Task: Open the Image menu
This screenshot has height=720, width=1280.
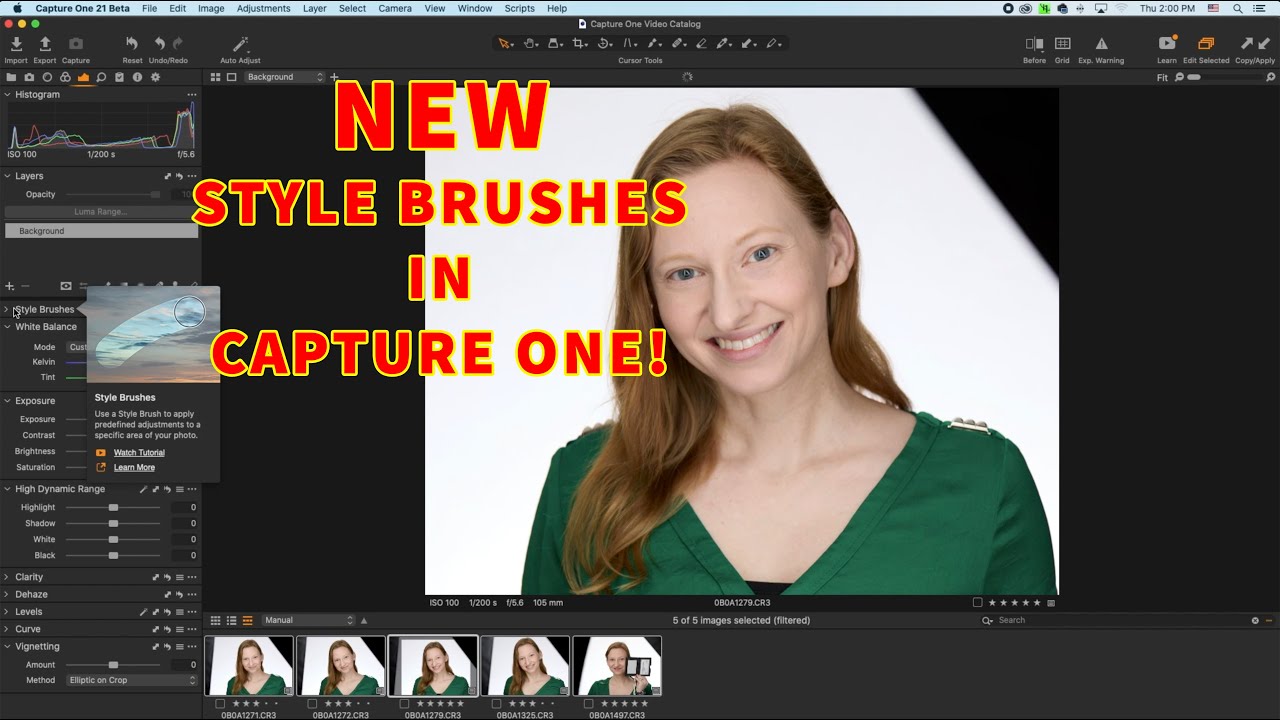Action: click(x=211, y=8)
